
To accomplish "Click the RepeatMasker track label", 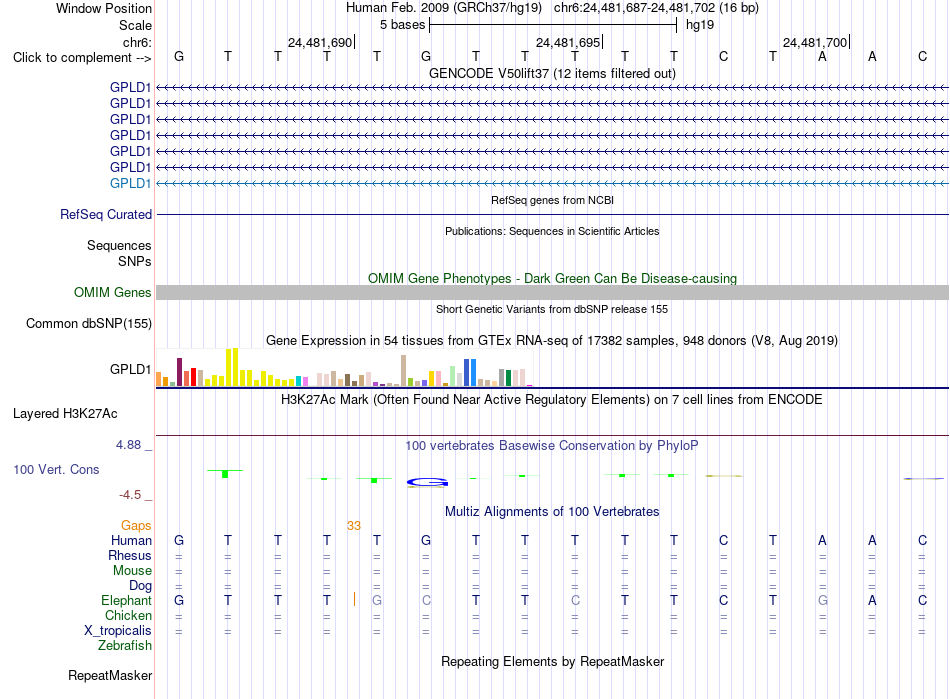I will point(110,675).
